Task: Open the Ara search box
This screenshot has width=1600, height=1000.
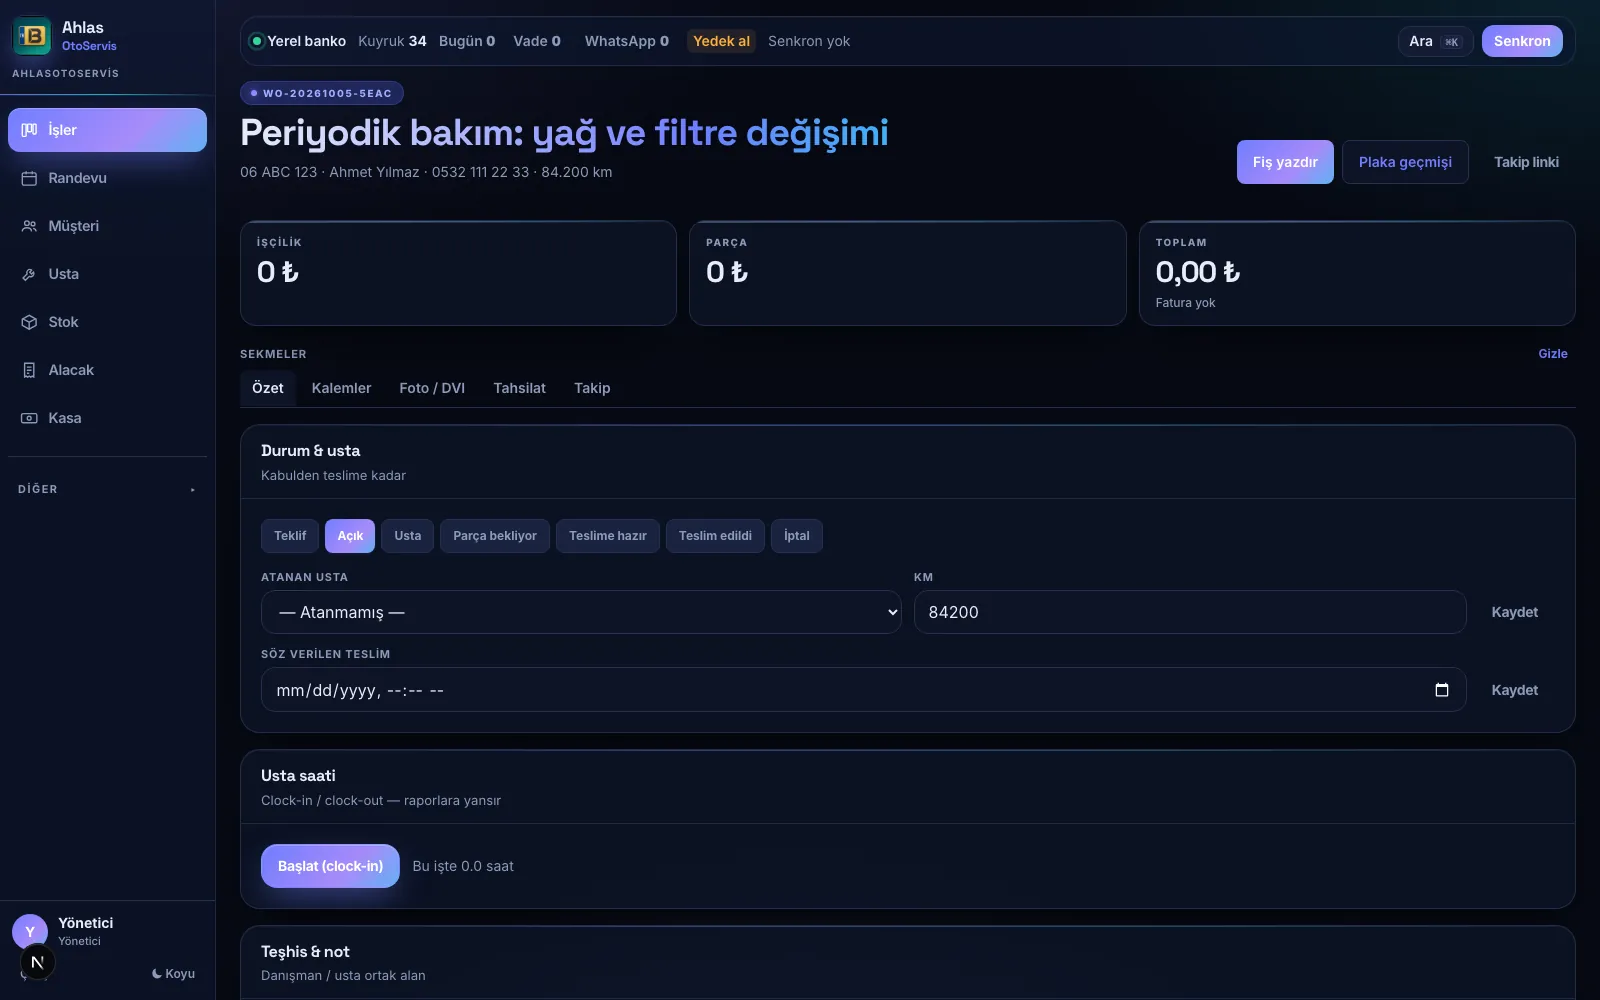Action: pos(1435,41)
